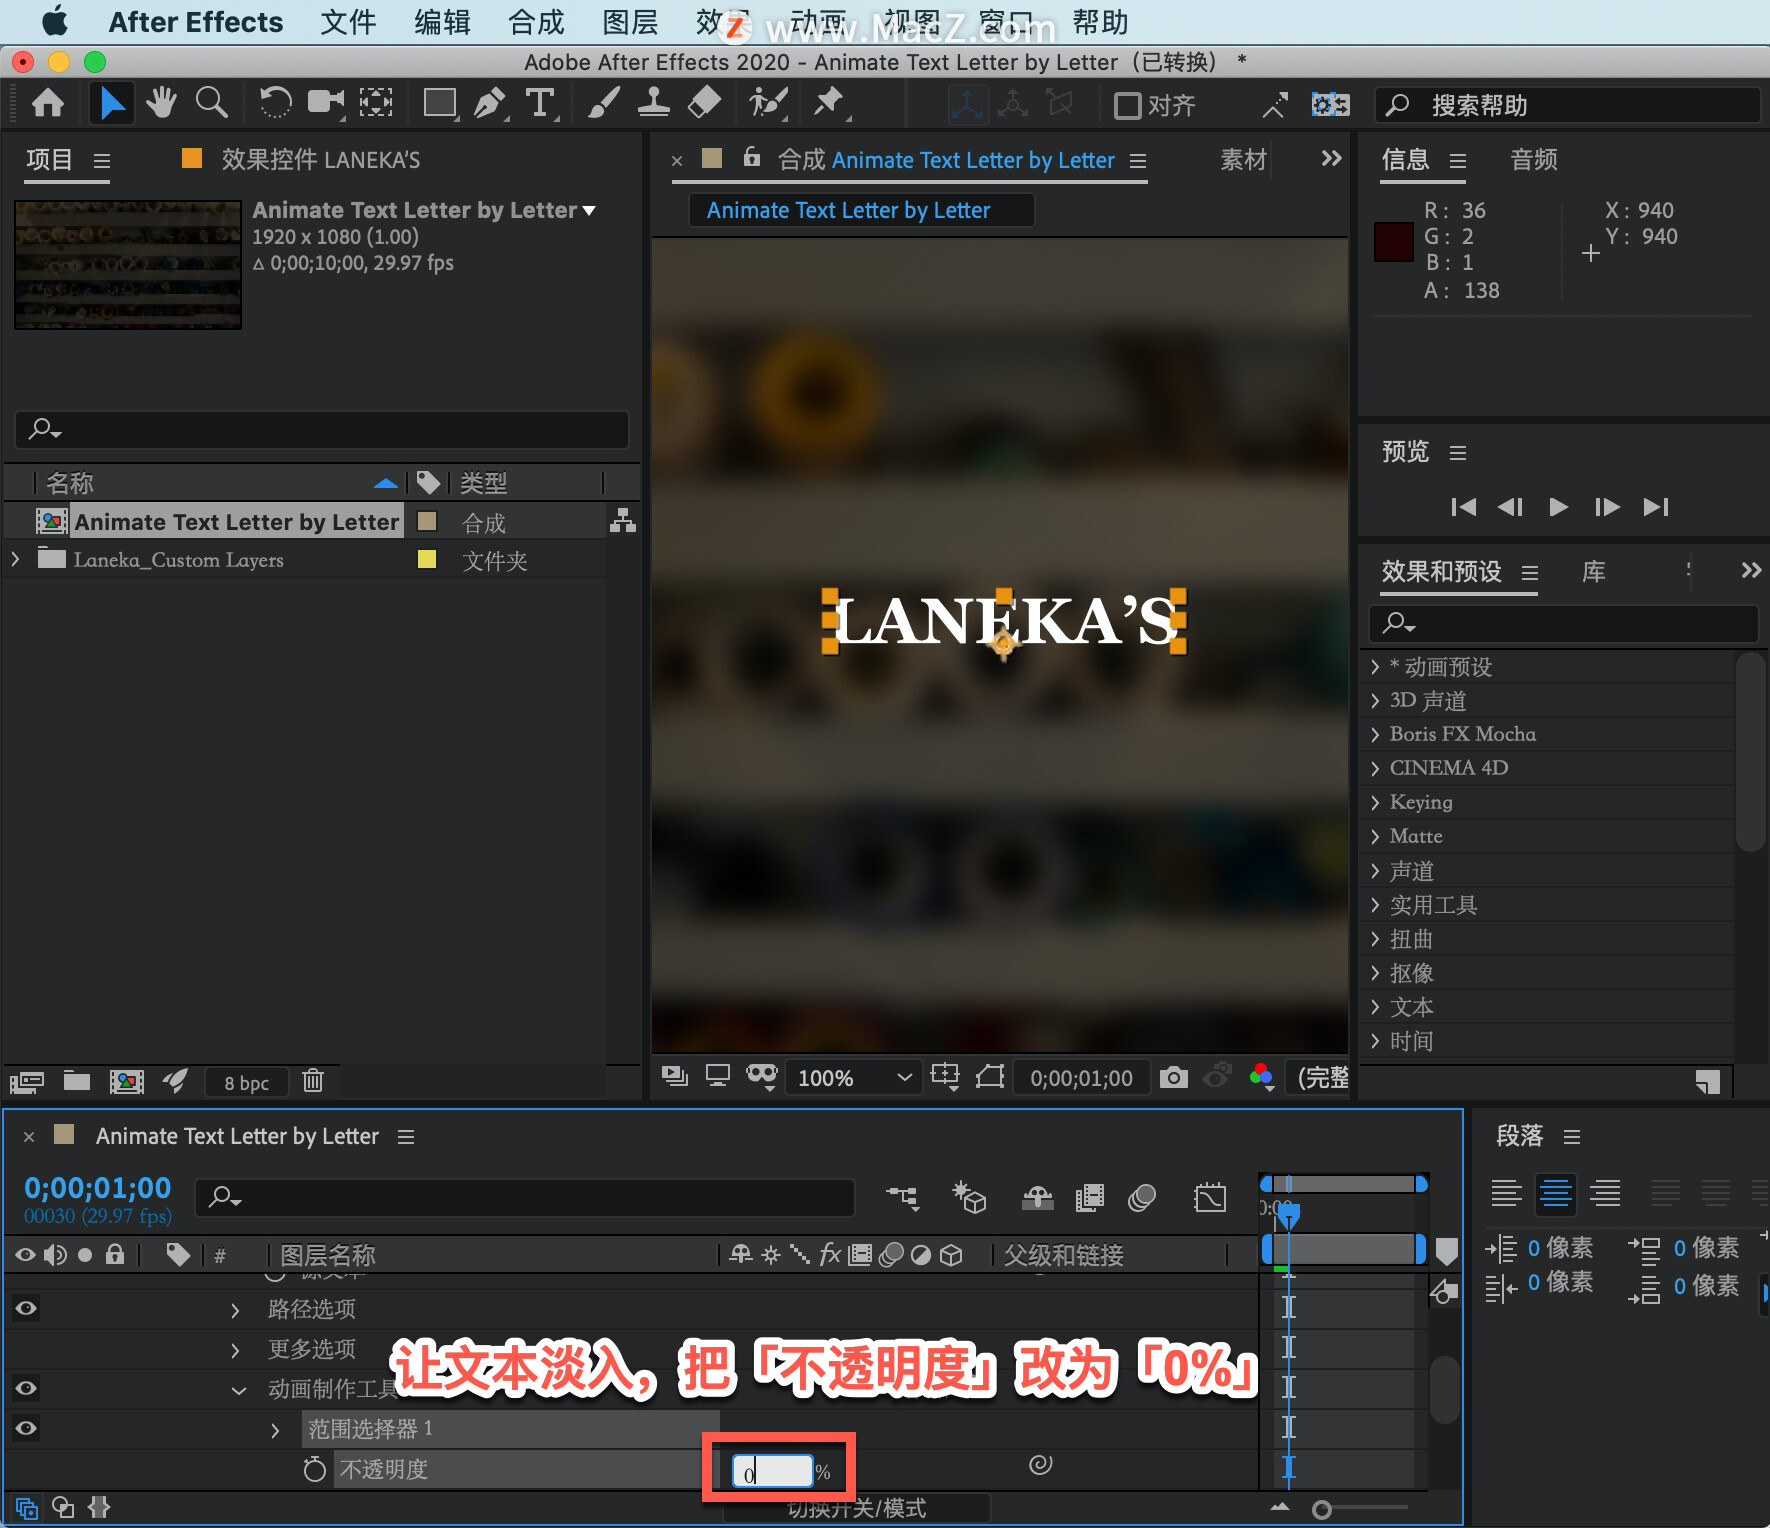Click the viewer timecode 0;00;01;00
1770x1528 pixels.
1081,1078
